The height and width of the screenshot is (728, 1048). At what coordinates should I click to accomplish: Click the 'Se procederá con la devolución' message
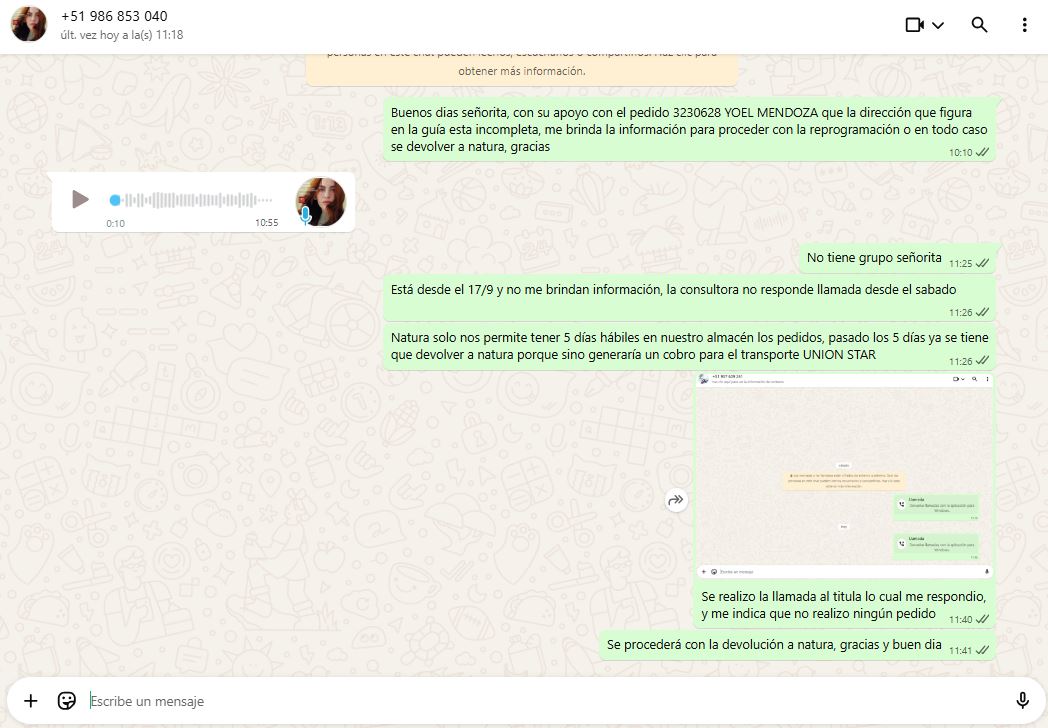(774, 645)
